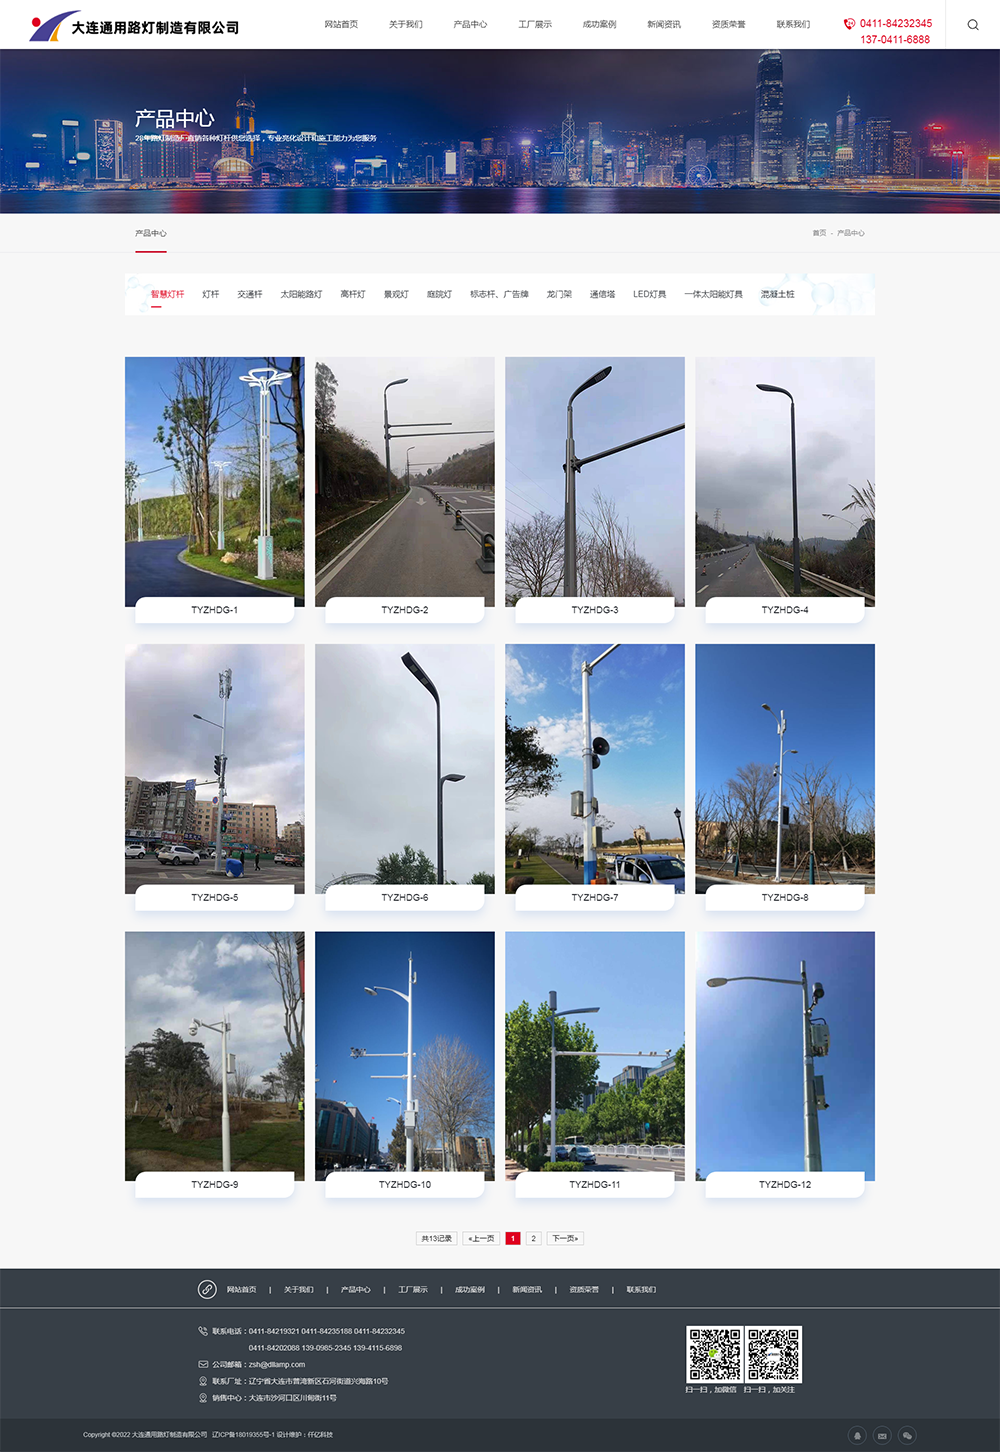Image resolution: width=1000 pixels, height=1452 pixels.
Task: Click the 上一页 previous page button
Action: tap(482, 1238)
